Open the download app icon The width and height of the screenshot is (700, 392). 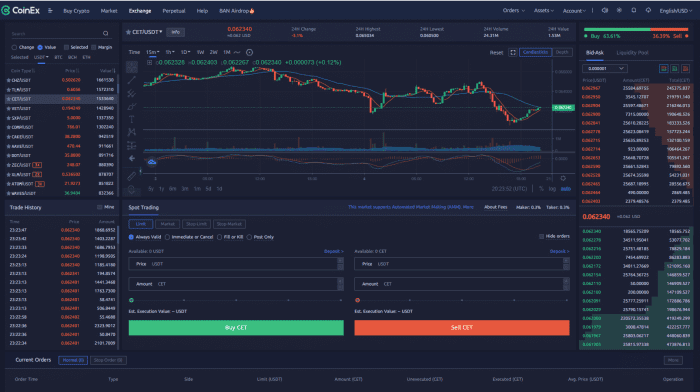(648, 10)
